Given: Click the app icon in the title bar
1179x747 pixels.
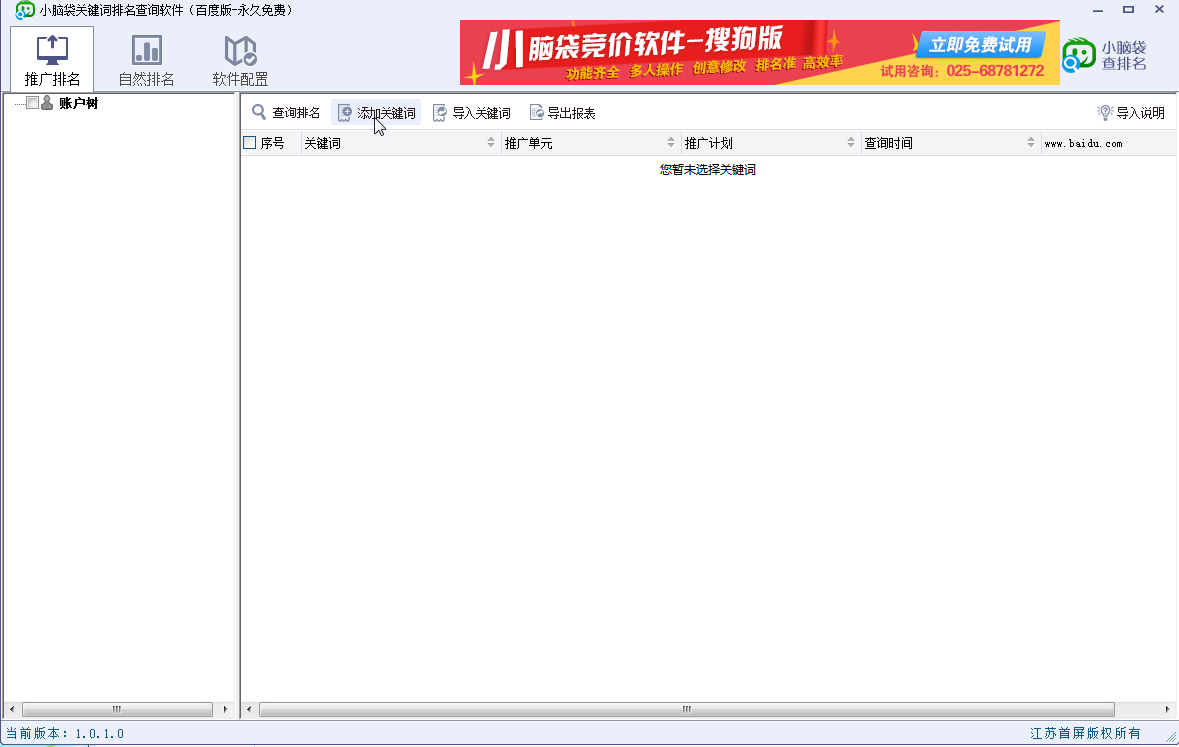Looking at the screenshot, I should pyautogui.click(x=25, y=10).
